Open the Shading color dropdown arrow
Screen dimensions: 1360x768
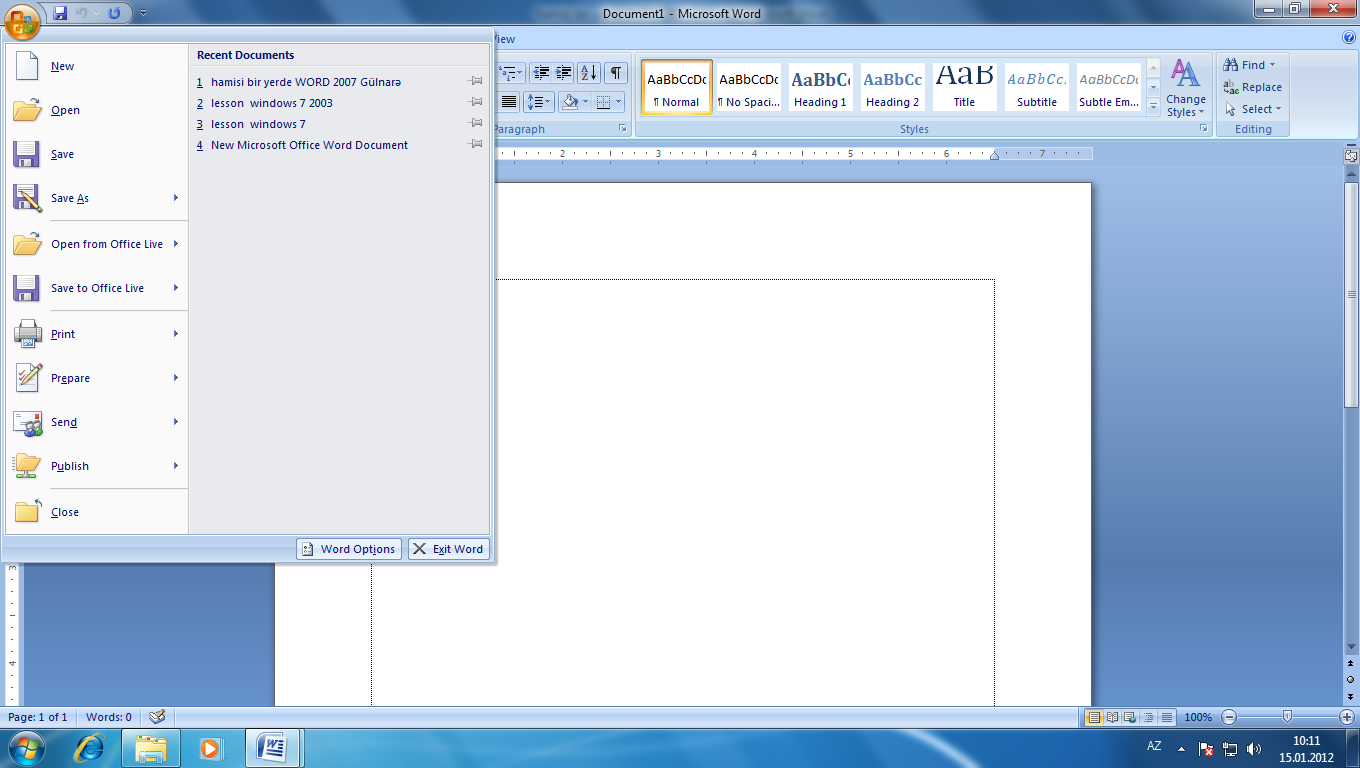587,102
